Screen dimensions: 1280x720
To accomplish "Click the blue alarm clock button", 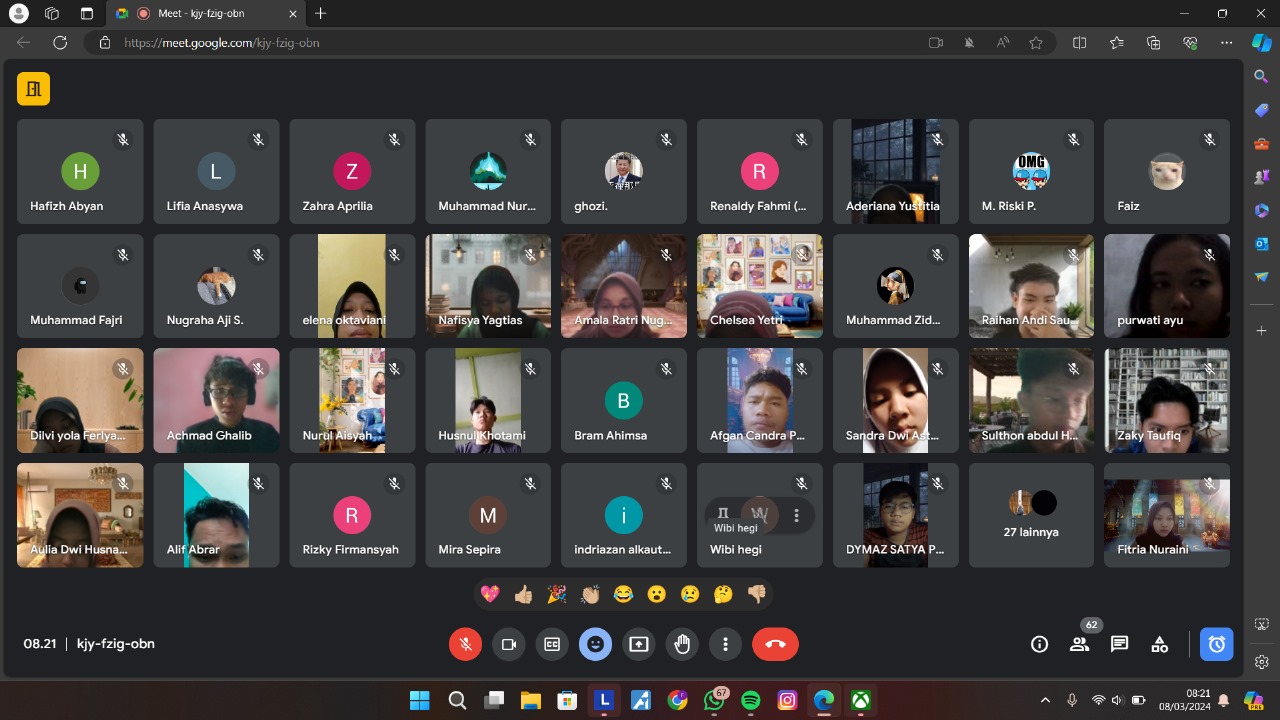I will [1216, 644].
